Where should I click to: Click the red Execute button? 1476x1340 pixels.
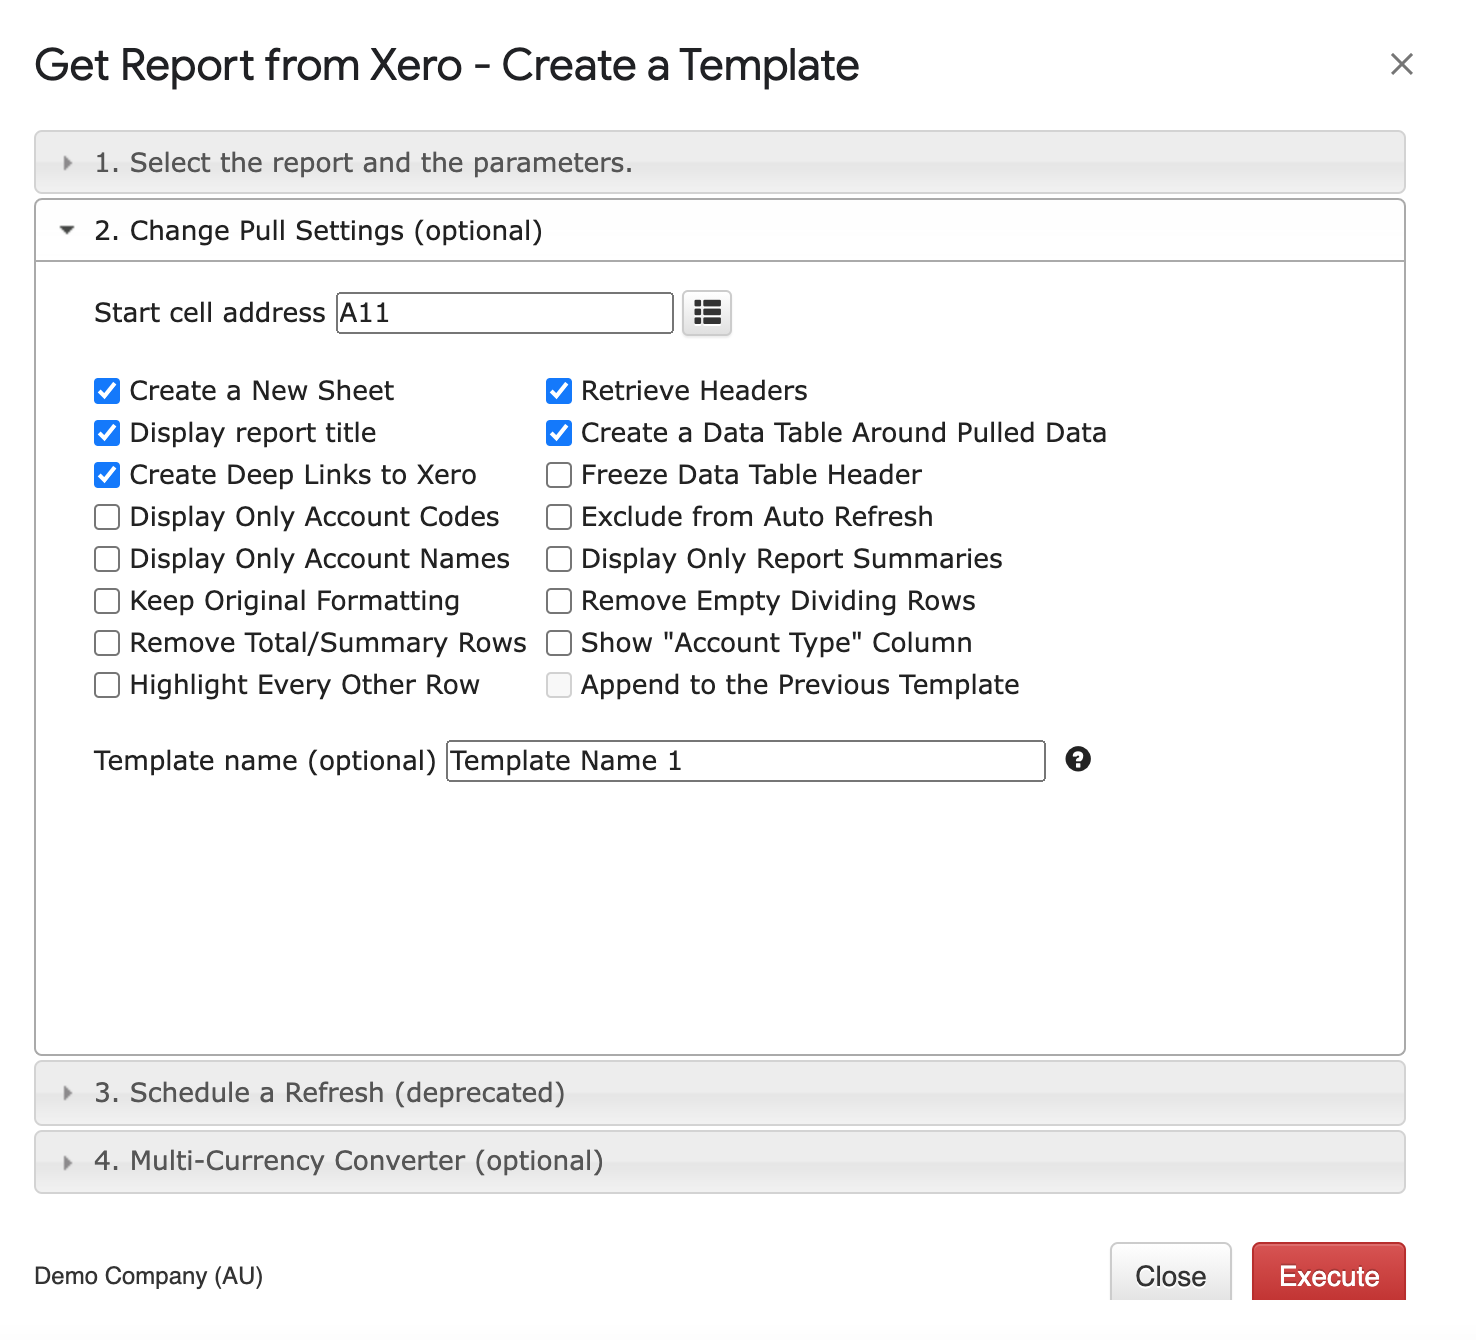1329,1272
